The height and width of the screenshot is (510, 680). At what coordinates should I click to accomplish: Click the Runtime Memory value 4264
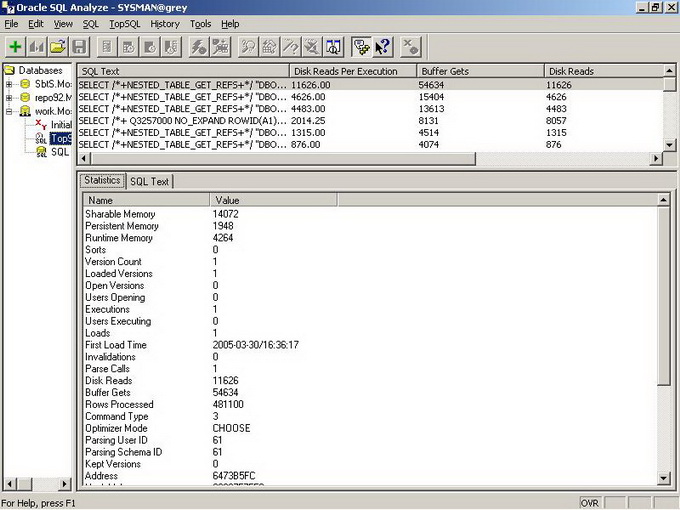223,238
